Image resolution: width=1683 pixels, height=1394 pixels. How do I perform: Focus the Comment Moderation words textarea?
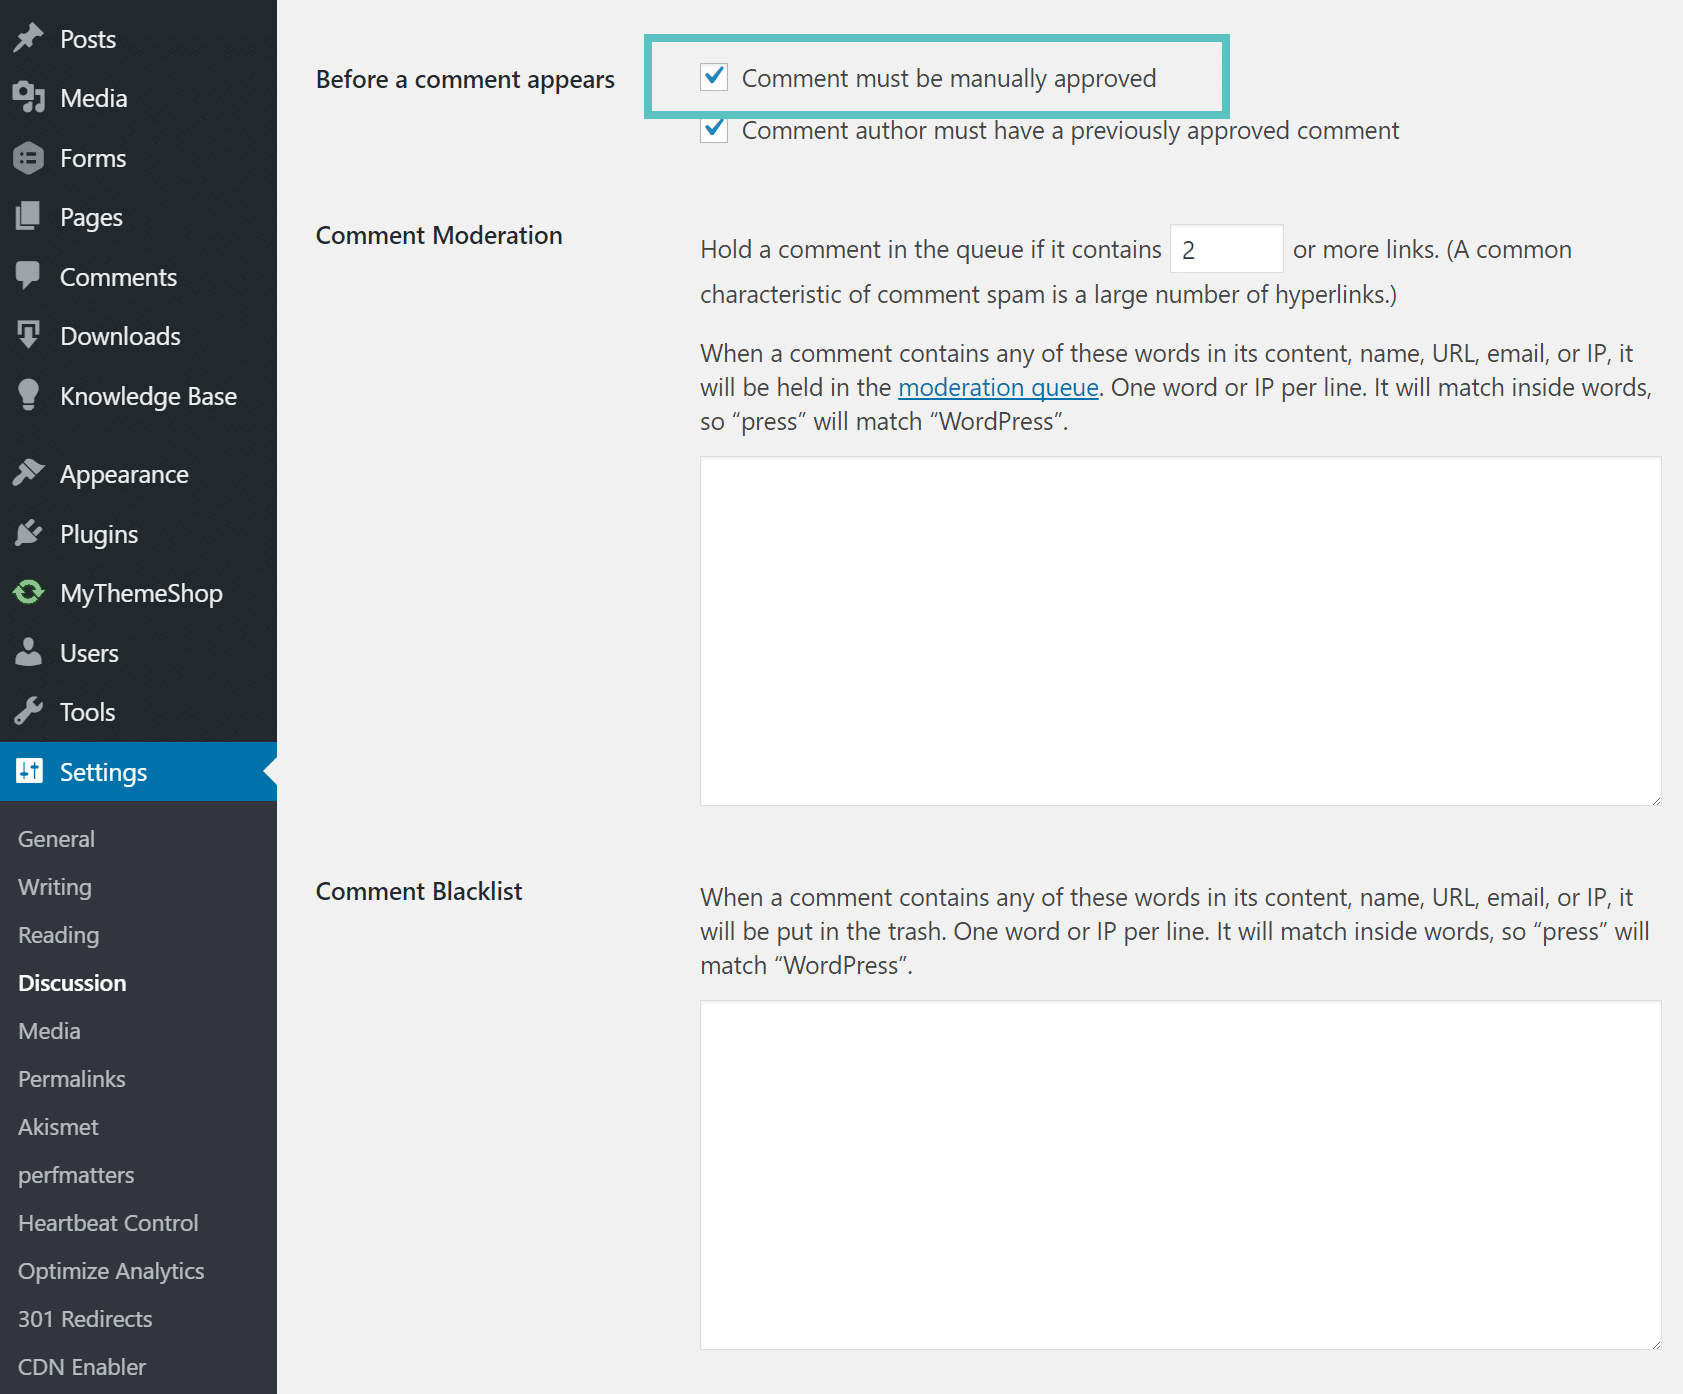pos(1180,631)
